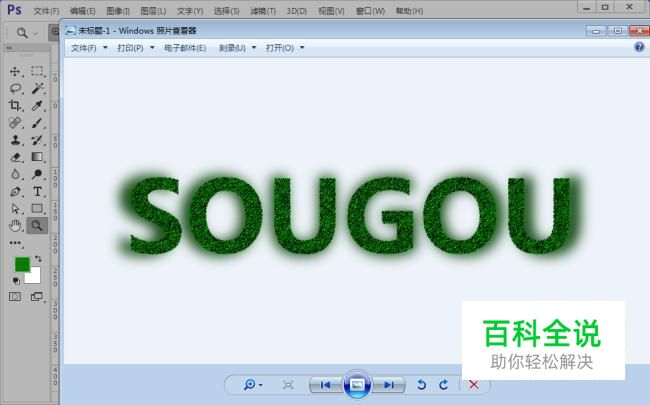Go to the previous photo
The height and width of the screenshot is (405, 650).
coord(325,385)
